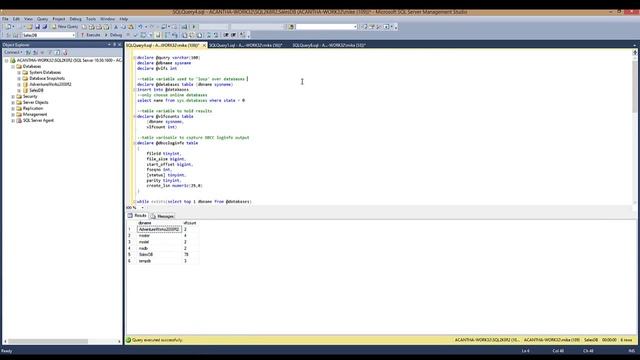Expand the Replication folder

coord(13,109)
